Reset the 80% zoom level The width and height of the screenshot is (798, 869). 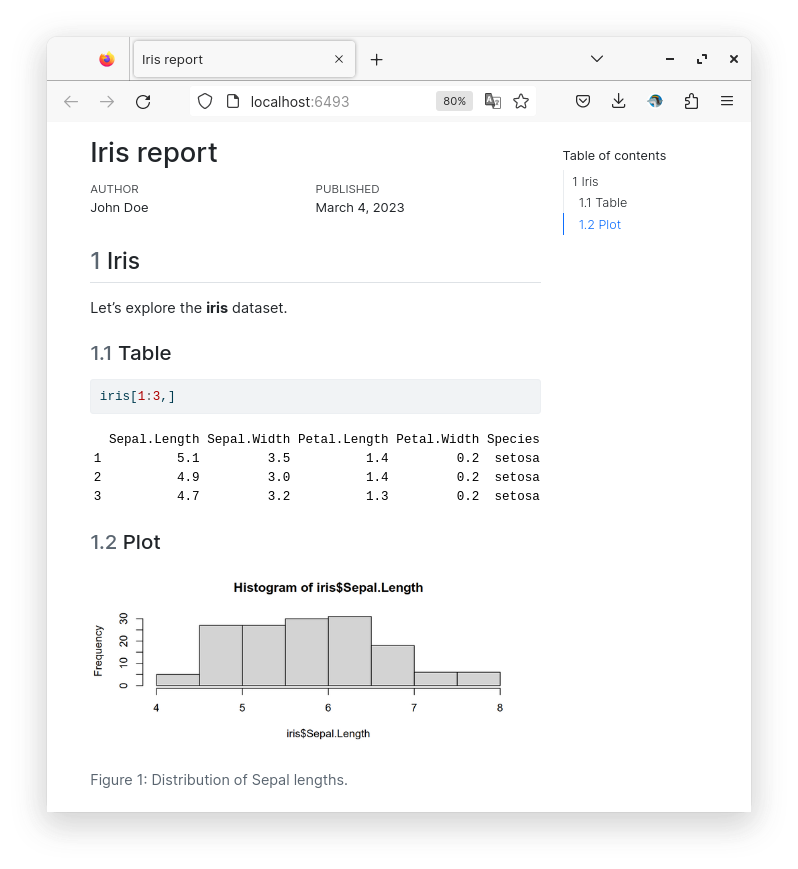454,101
